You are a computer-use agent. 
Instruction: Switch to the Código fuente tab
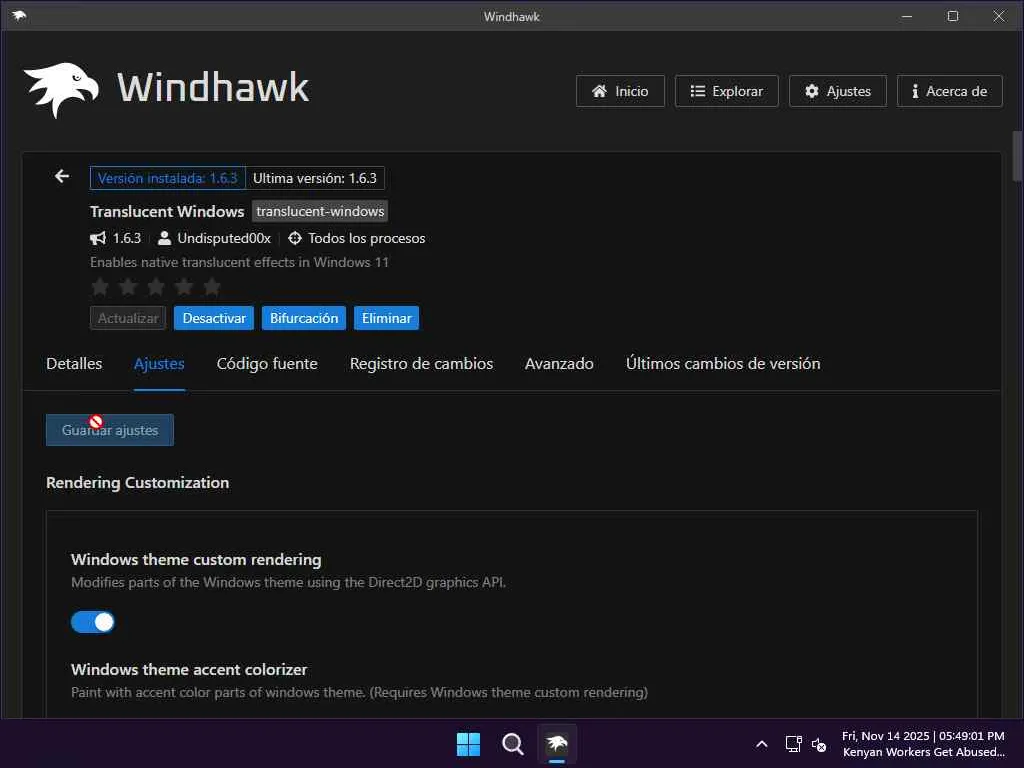tap(267, 364)
